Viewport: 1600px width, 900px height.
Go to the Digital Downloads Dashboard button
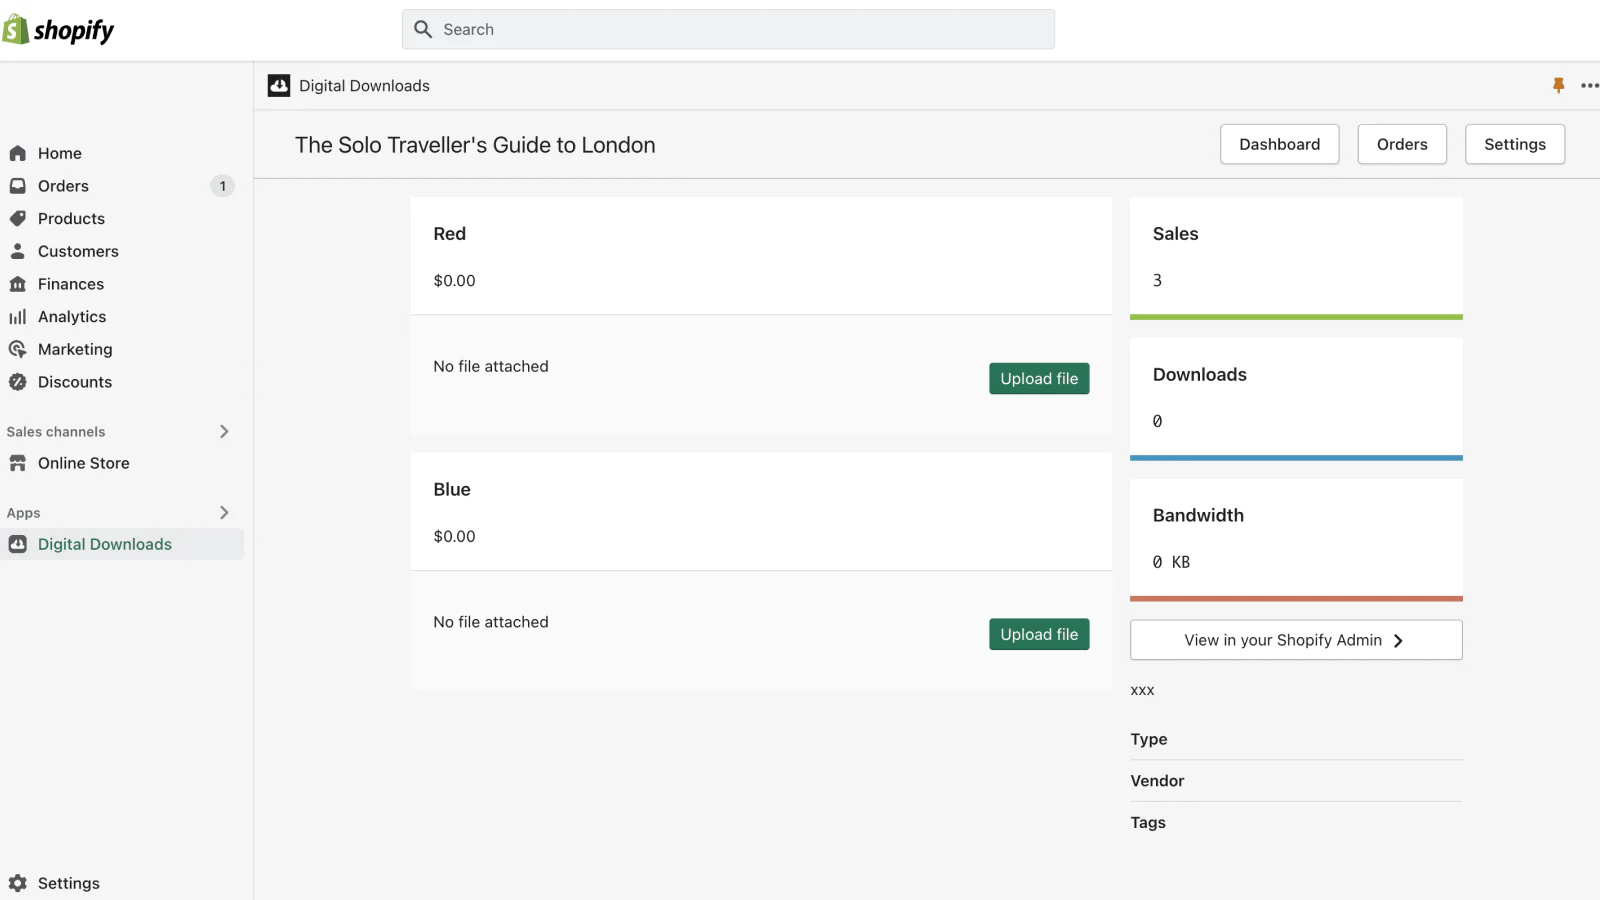click(x=1279, y=144)
